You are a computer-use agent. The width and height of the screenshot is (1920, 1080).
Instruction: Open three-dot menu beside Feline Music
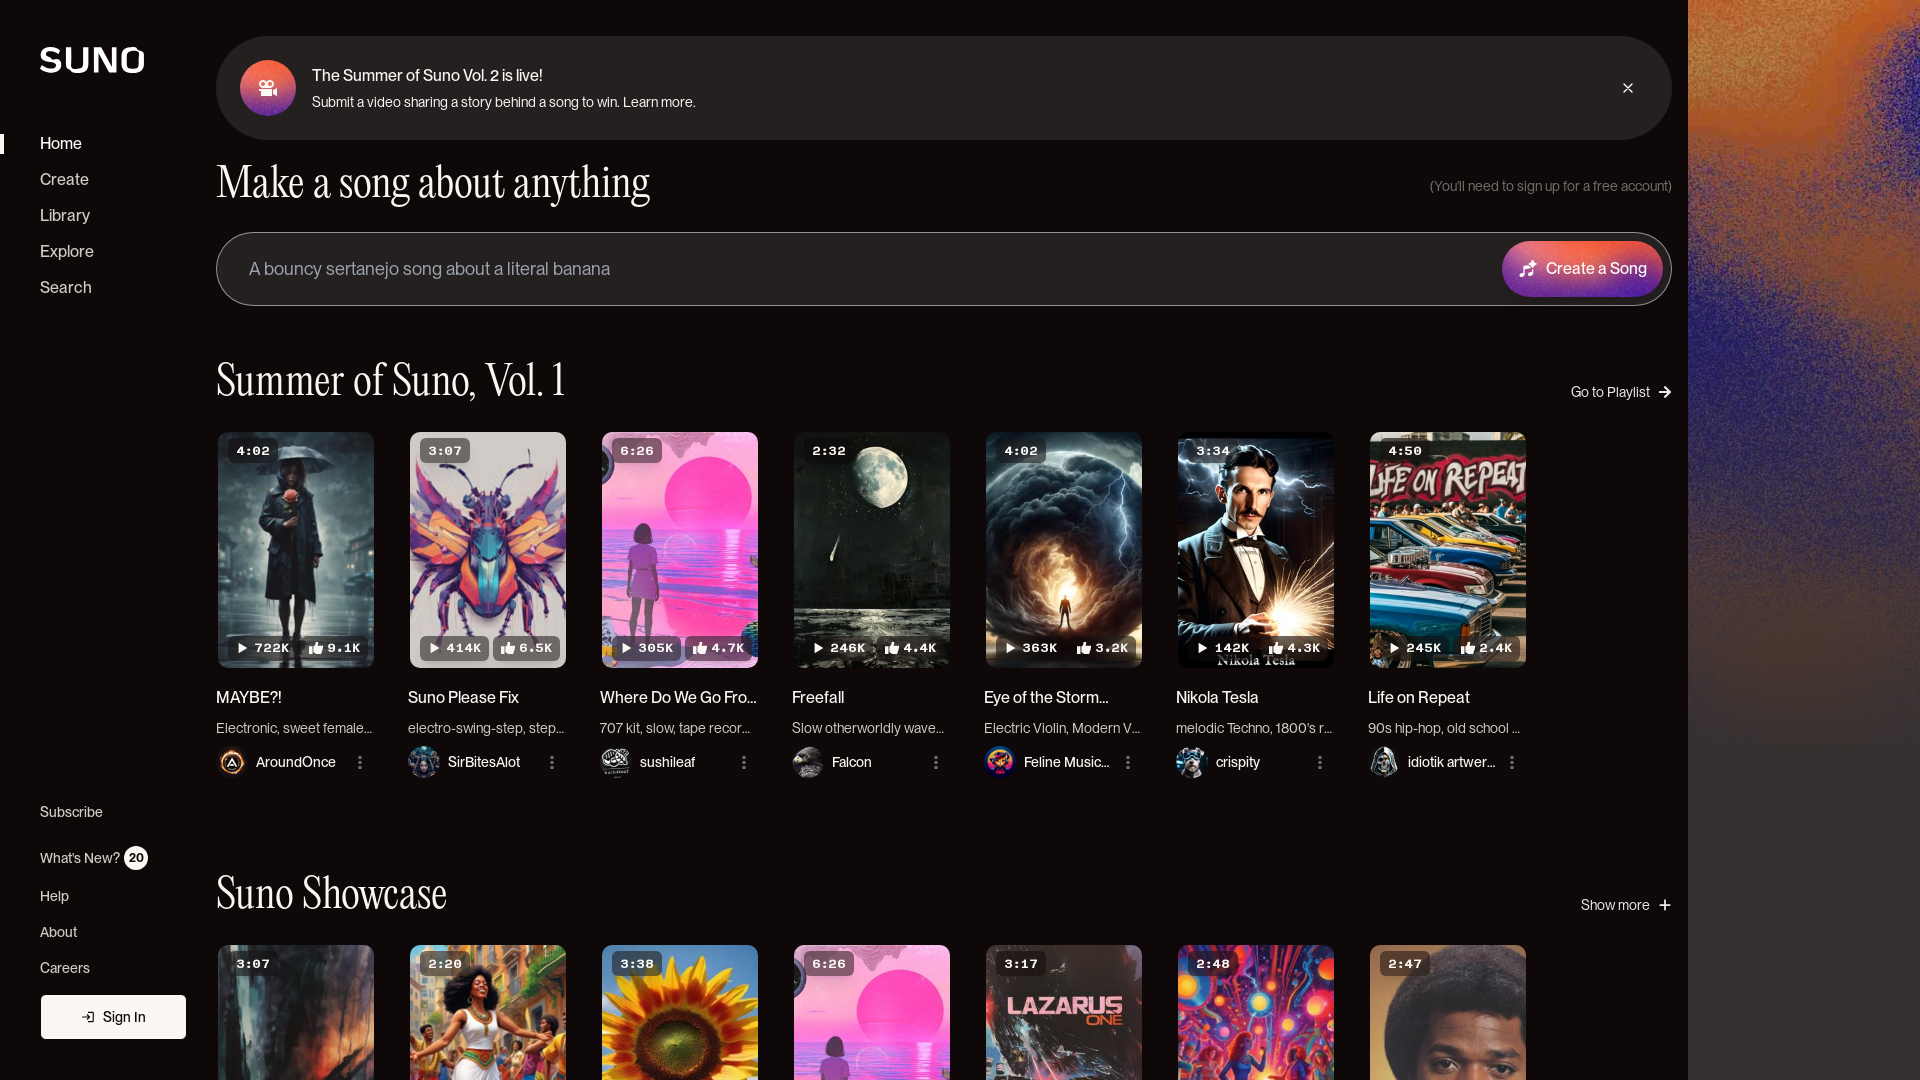[1128, 762]
